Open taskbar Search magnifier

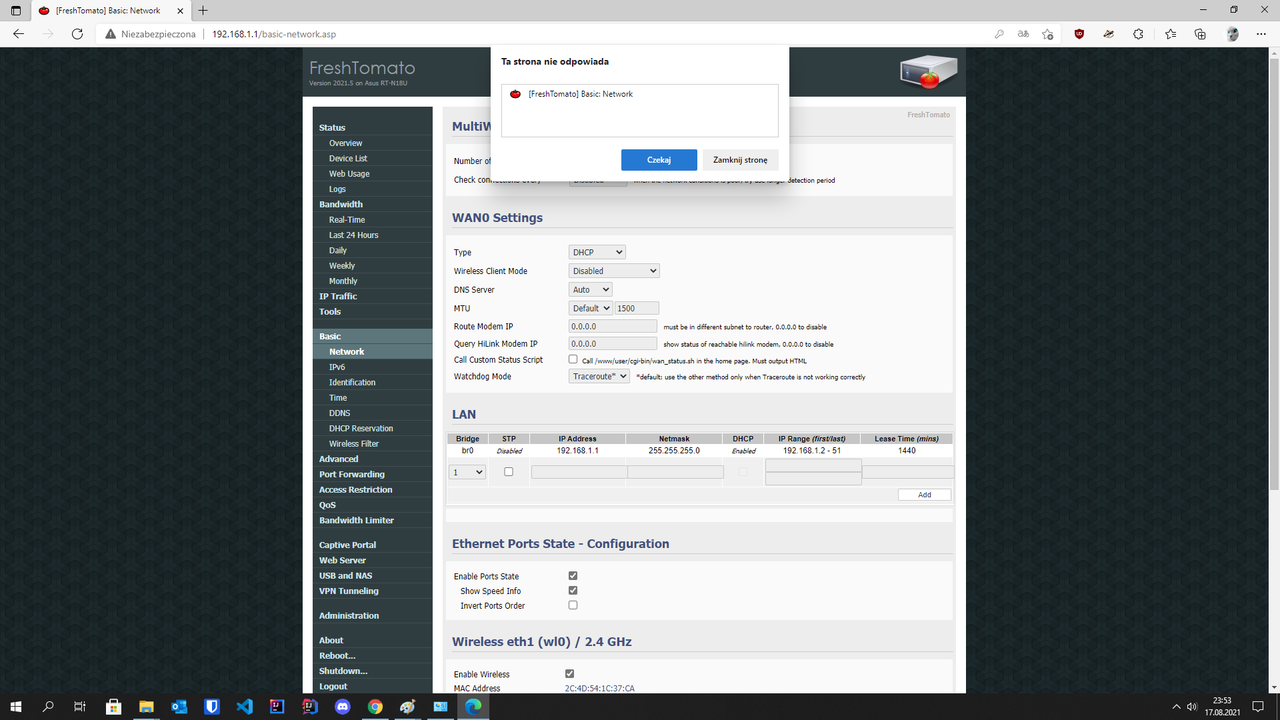click(x=48, y=706)
